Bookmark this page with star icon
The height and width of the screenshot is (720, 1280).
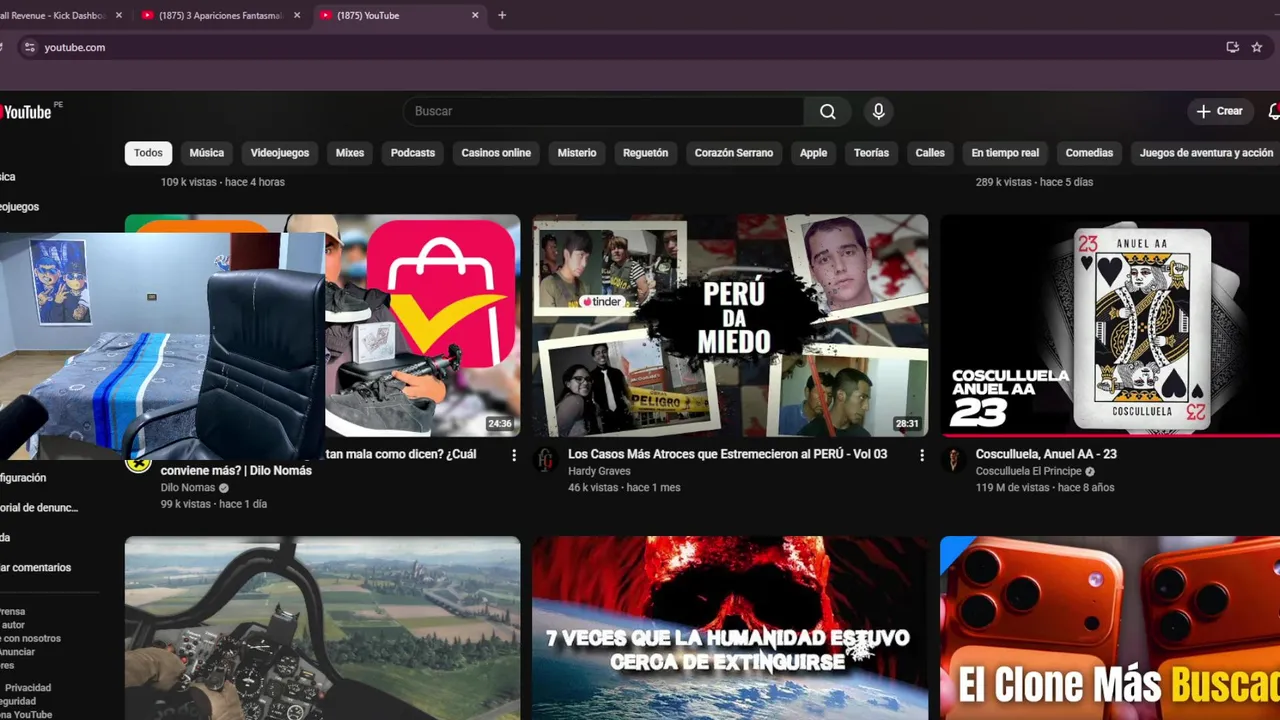click(x=1257, y=47)
